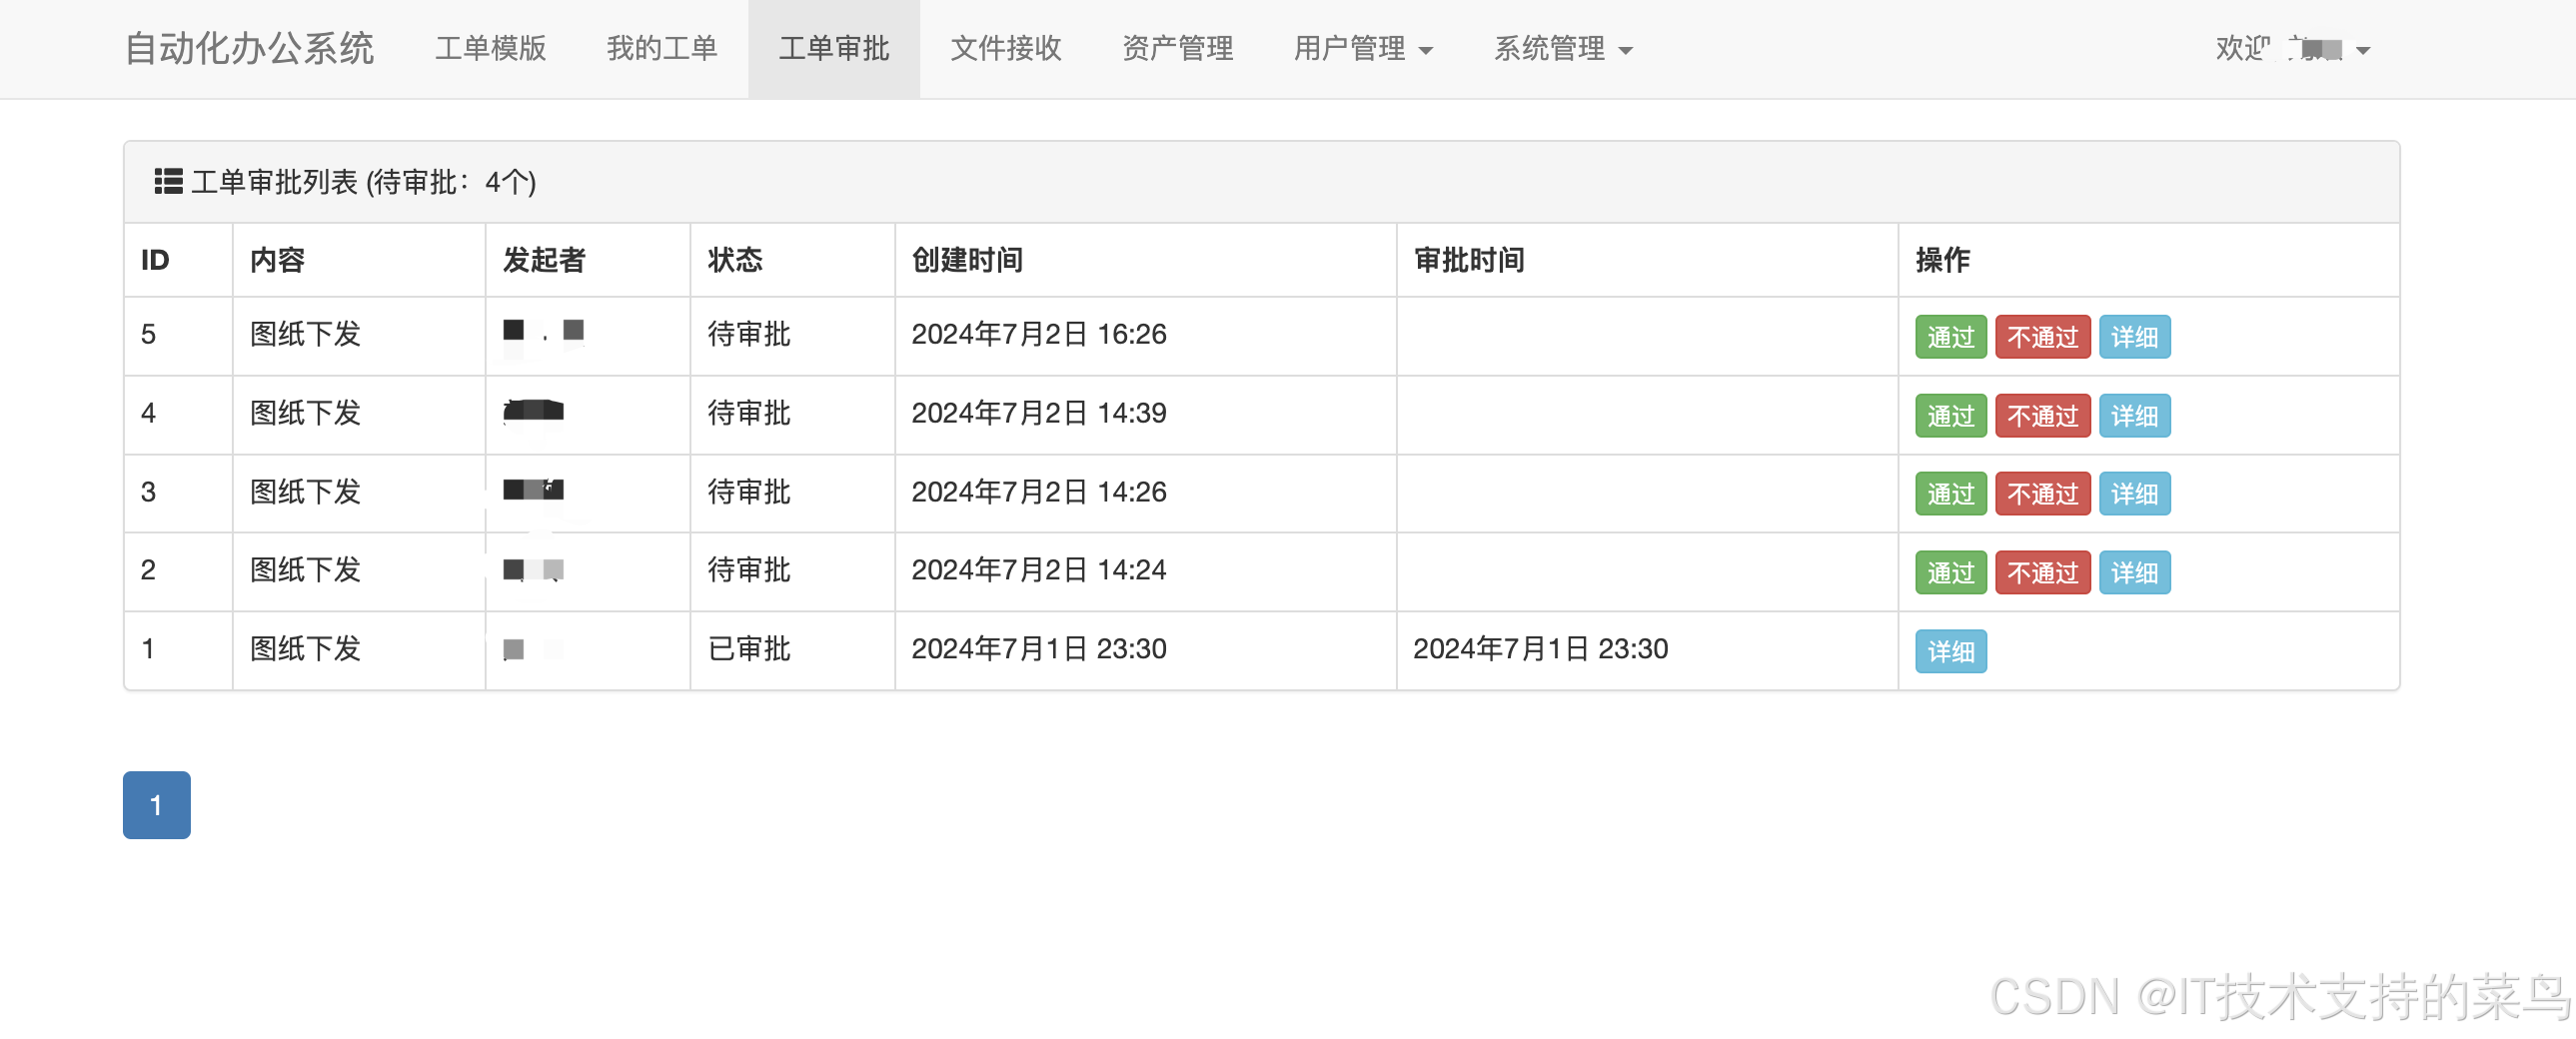Click 待审批 status in row ID 4
This screenshot has height=1039, width=2576.
749,413
